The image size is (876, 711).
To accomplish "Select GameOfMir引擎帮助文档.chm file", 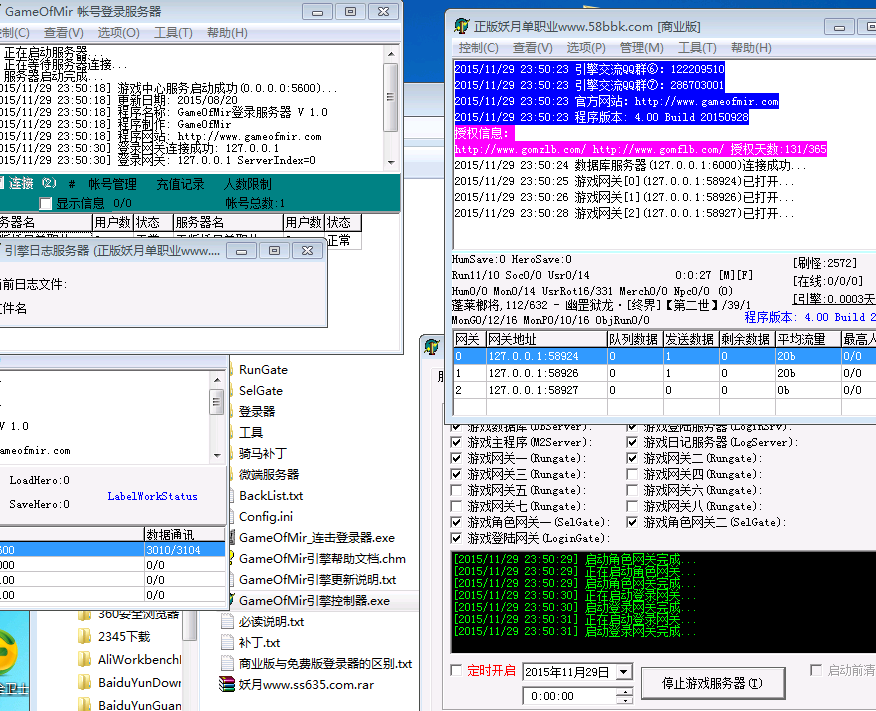I will coord(322,559).
